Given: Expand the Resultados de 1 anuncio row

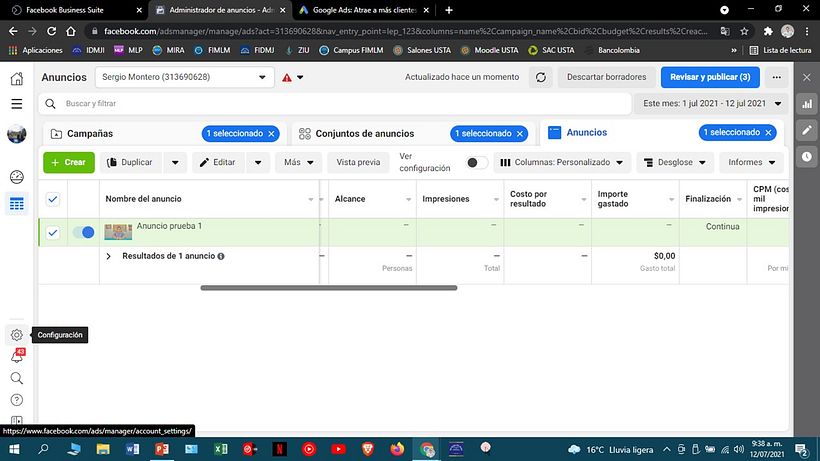Looking at the screenshot, I should point(108,257).
